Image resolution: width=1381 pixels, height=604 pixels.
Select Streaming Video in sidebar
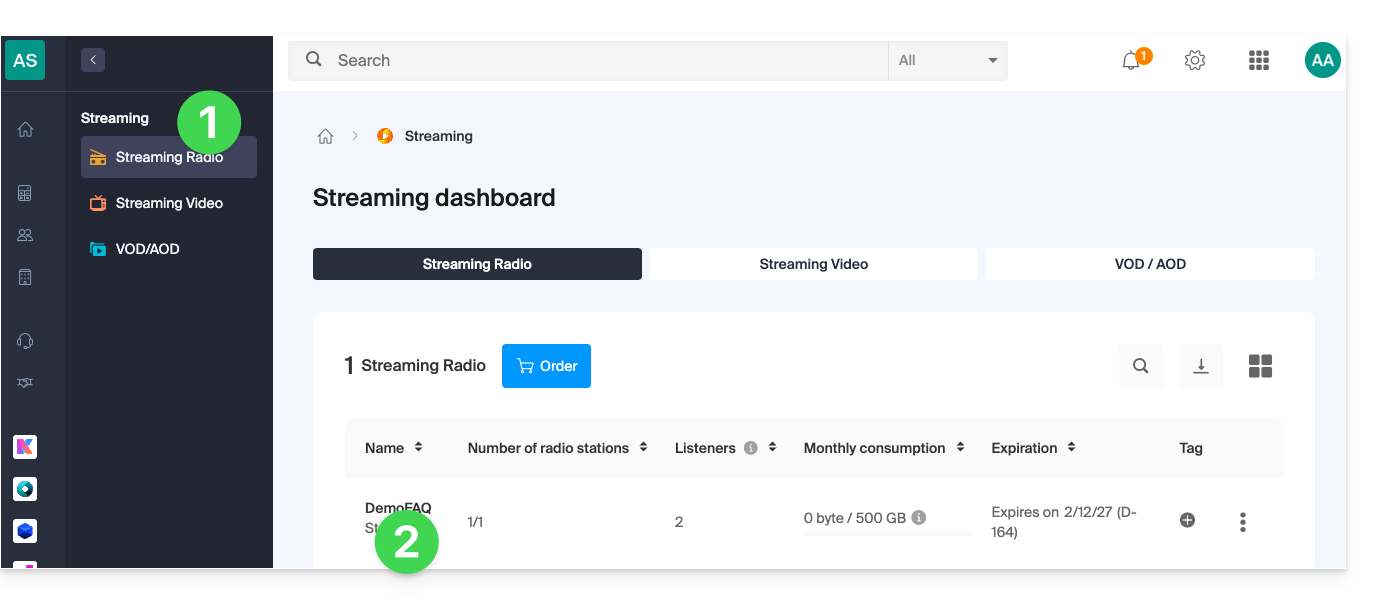pos(169,203)
